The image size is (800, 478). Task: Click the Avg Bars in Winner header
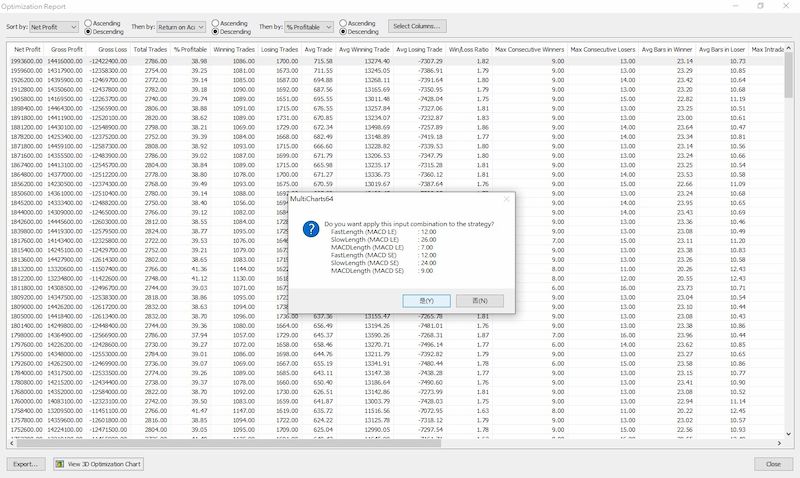tap(667, 49)
